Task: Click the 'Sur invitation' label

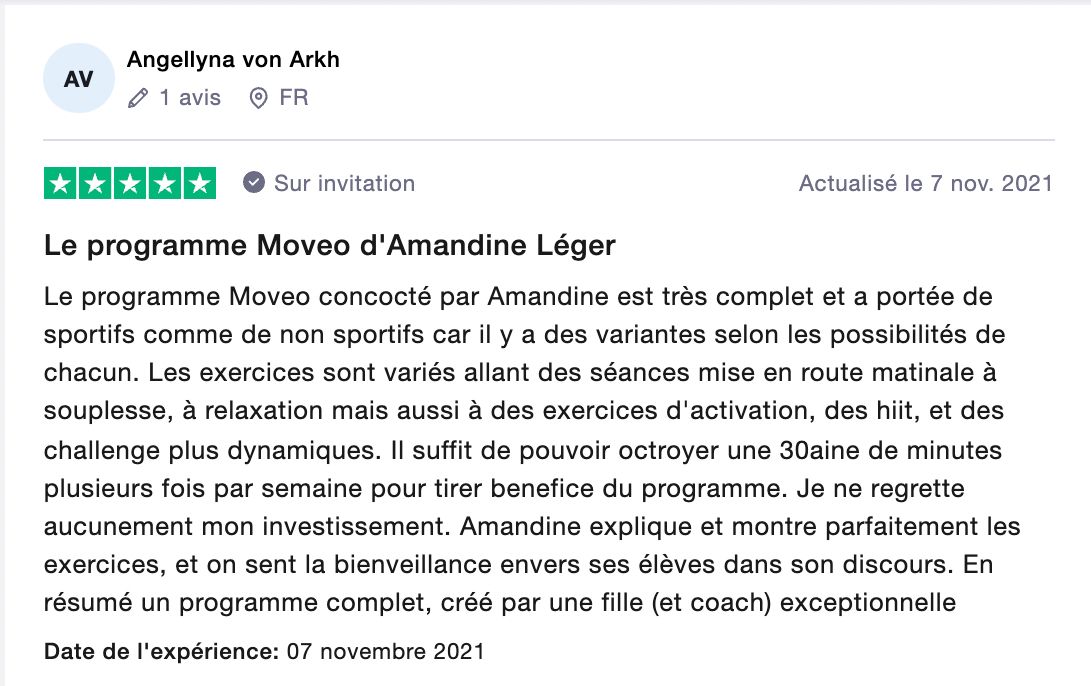Action: coord(344,184)
